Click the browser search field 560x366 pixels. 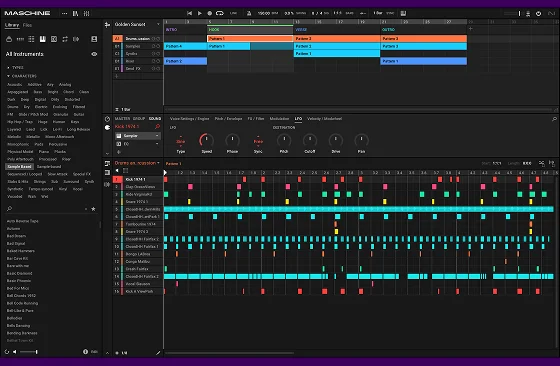point(46,209)
